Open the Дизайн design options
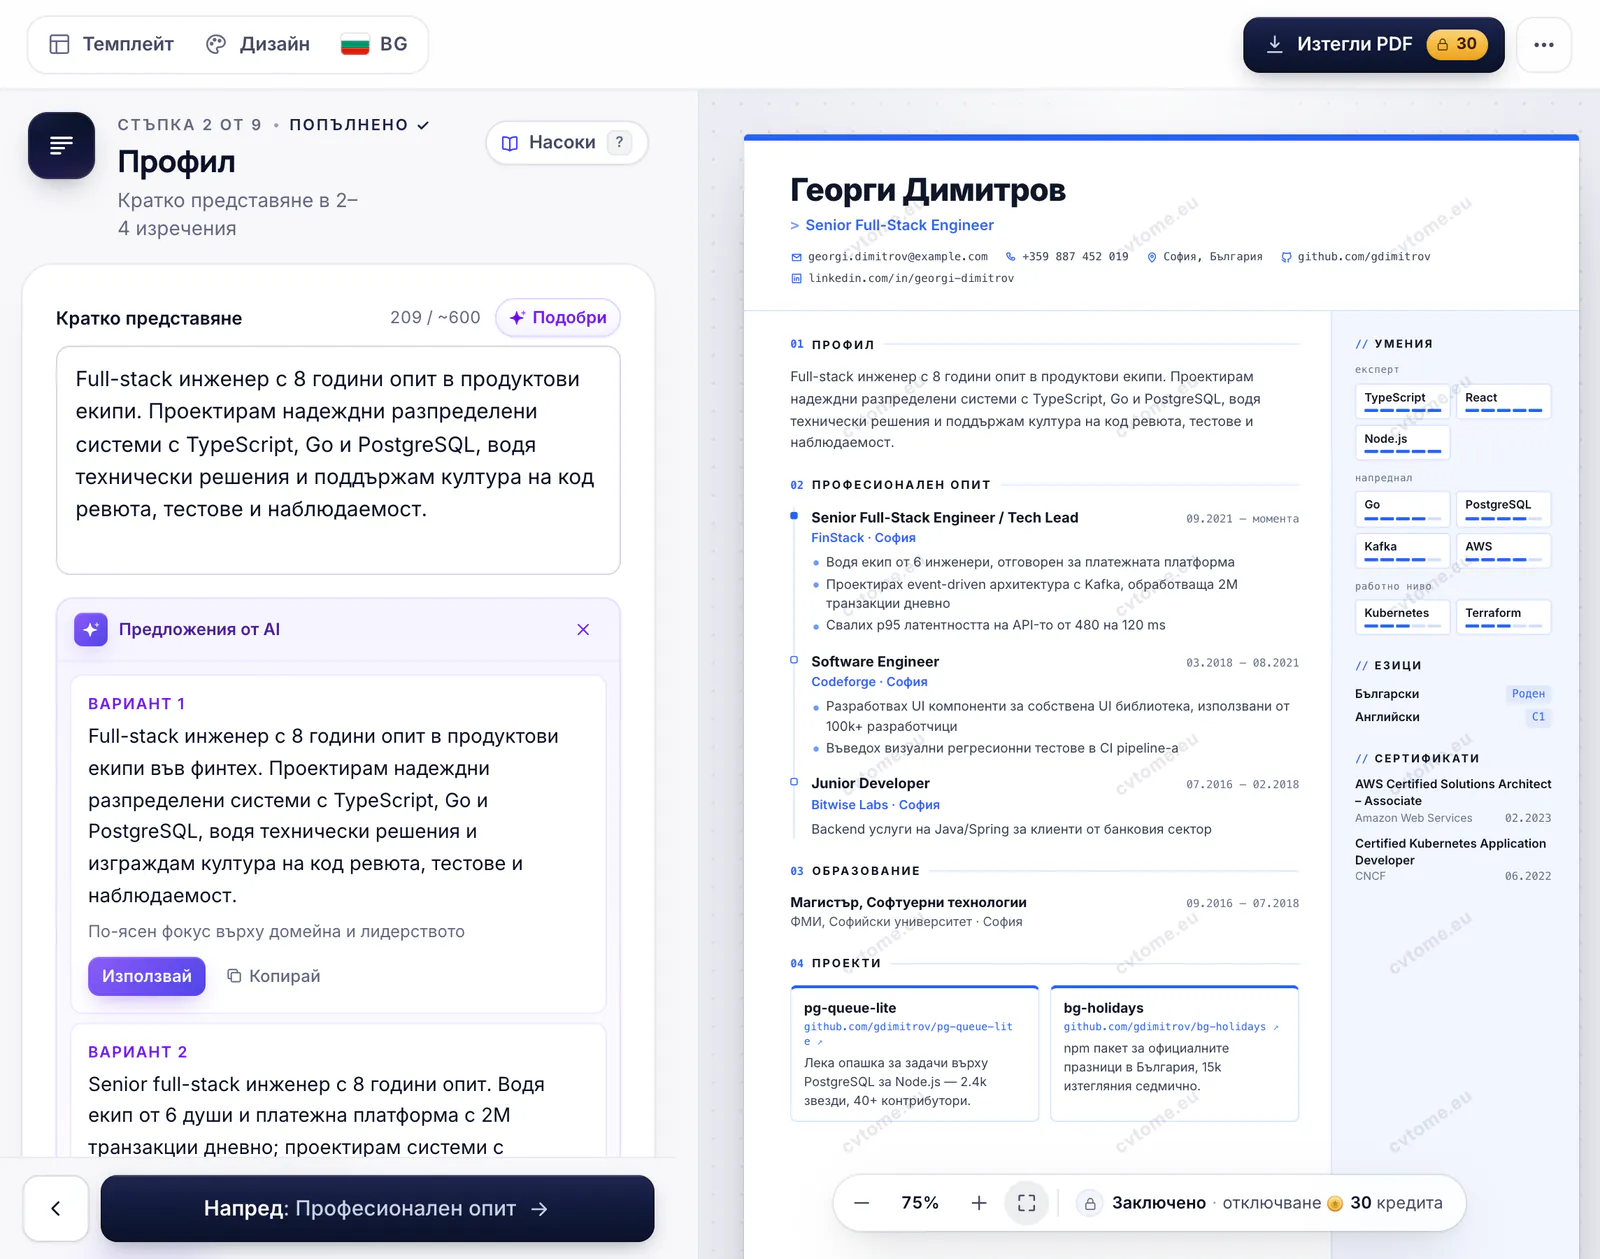The width and height of the screenshot is (1600, 1259). tap(258, 44)
